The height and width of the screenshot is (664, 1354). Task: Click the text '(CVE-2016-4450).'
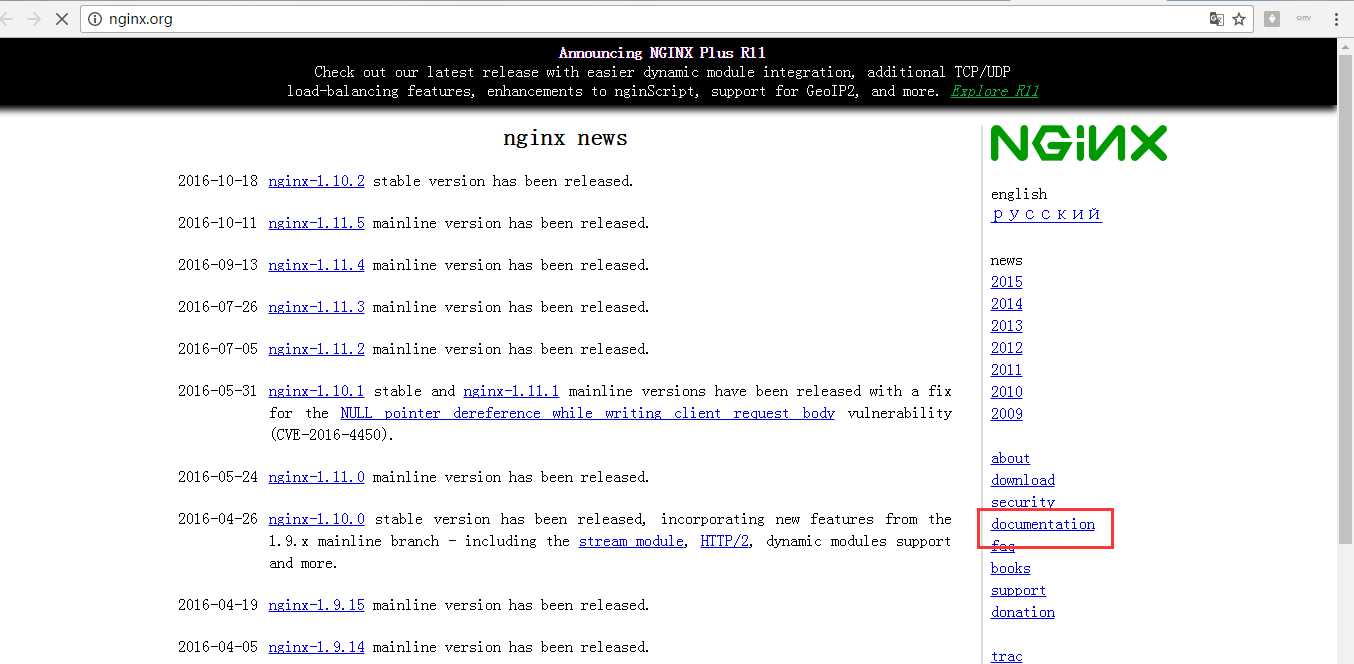click(x=332, y=436)
